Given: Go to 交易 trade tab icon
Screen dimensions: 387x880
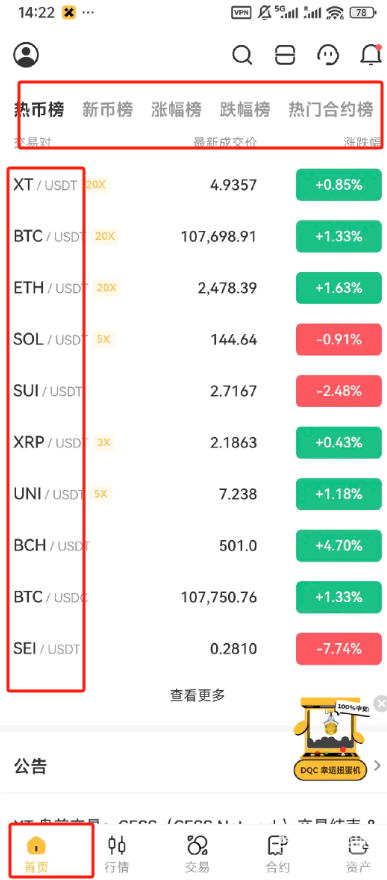Looking at the screenshot, I should point(197,845).
